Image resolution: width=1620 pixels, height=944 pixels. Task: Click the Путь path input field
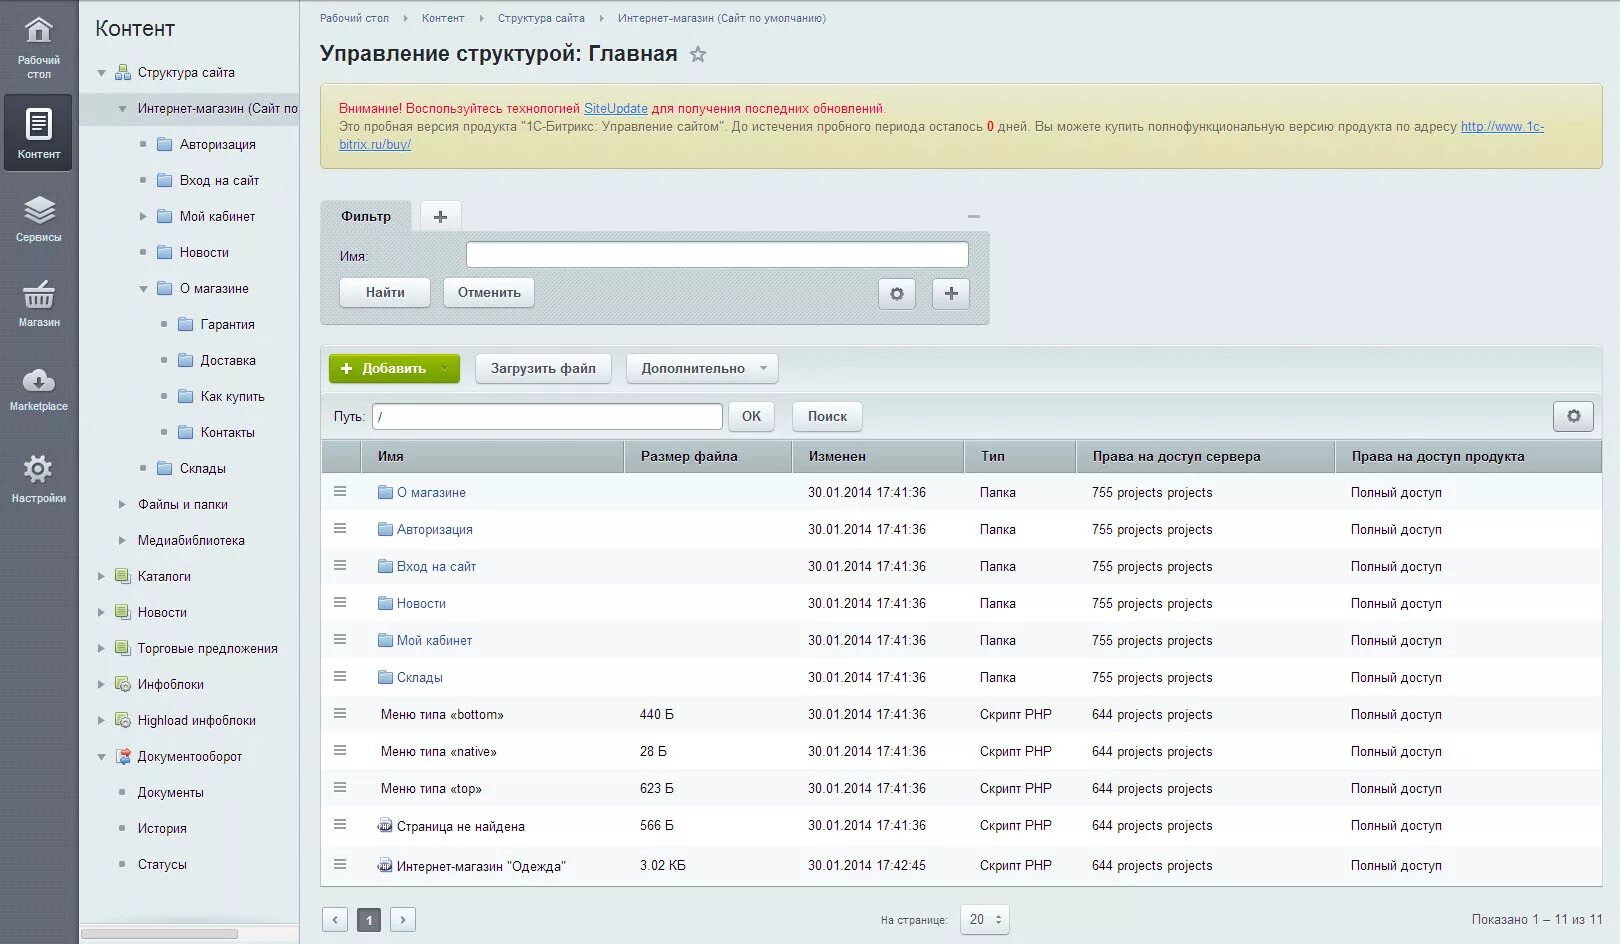pyautogui.click(x=547, y=416)
